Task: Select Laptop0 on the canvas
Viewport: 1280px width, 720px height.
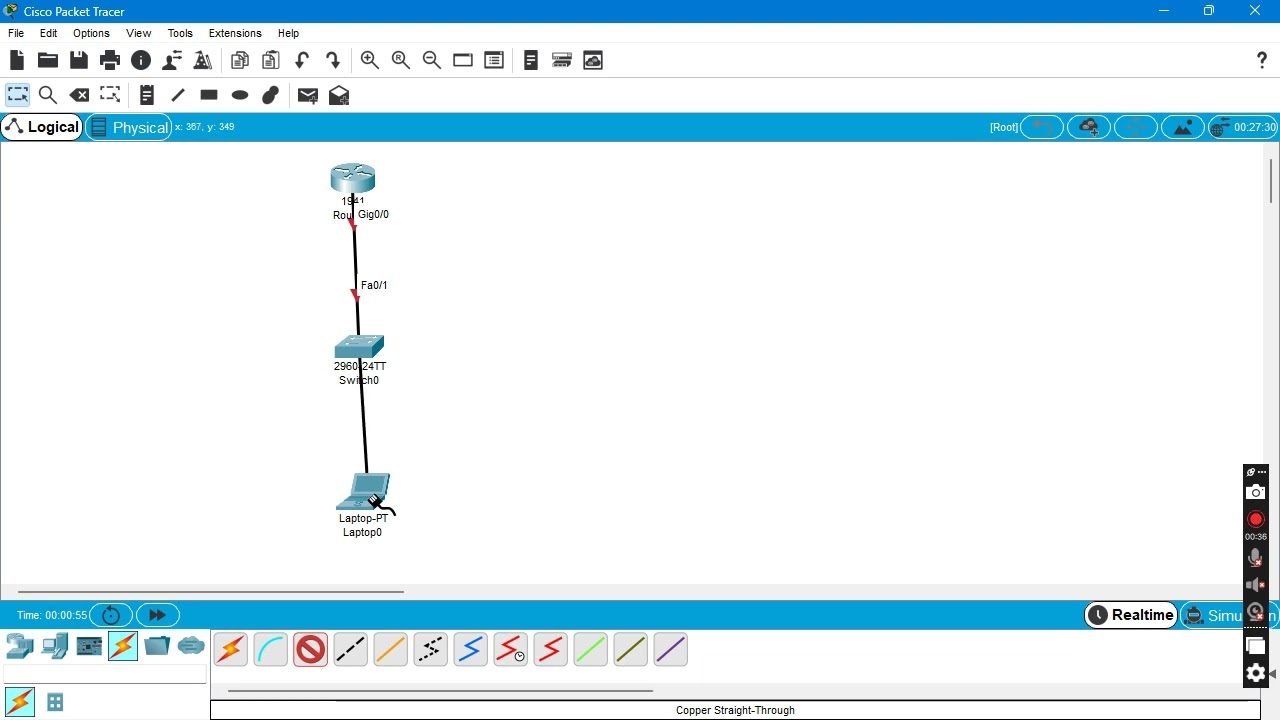Action: [364, 491]
